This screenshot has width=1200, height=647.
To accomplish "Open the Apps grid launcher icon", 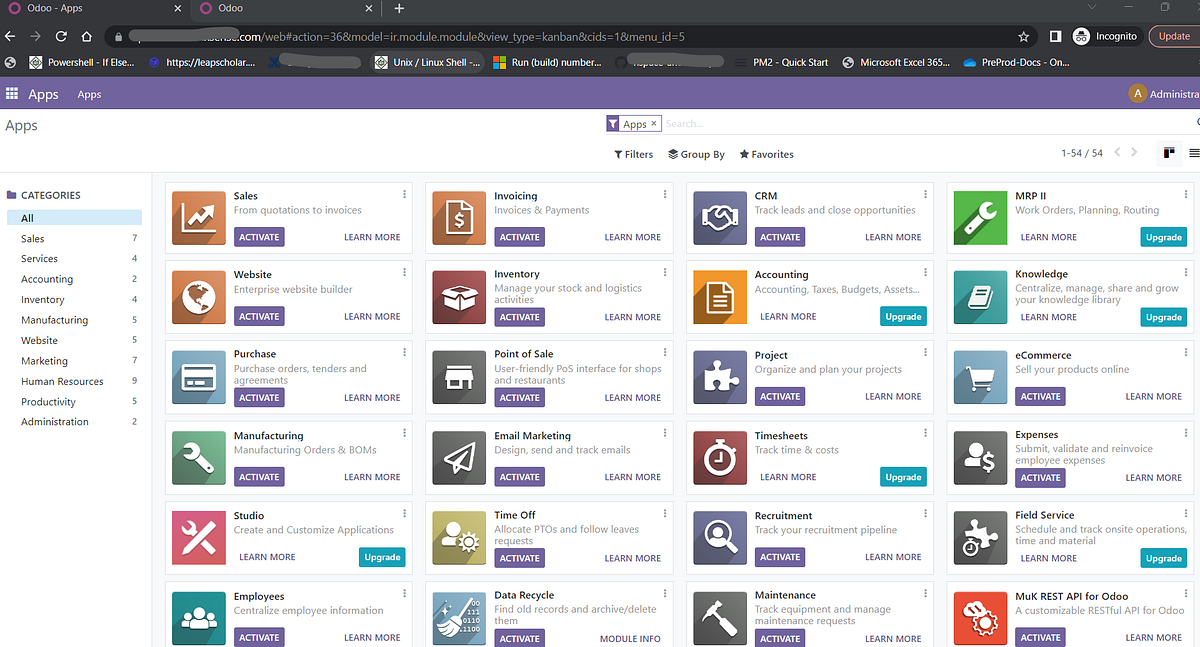I will point(13,94).
